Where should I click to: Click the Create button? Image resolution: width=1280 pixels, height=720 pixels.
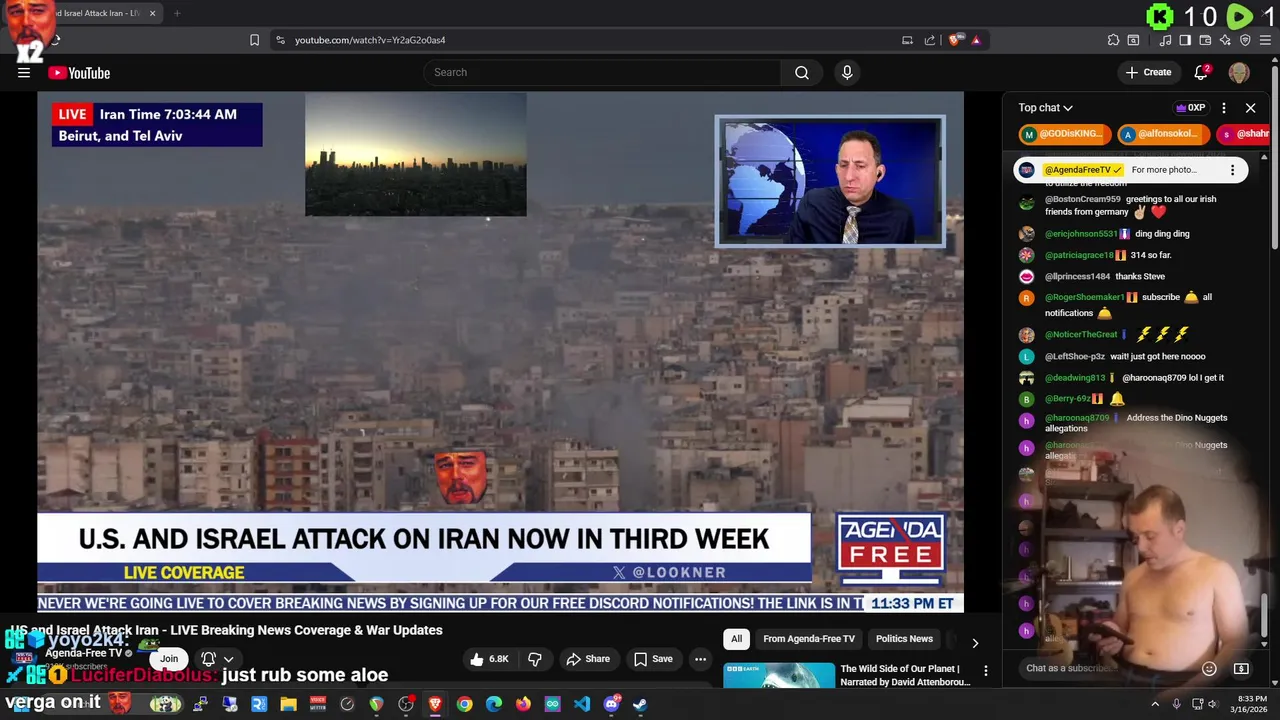[x=1148, y=72]
